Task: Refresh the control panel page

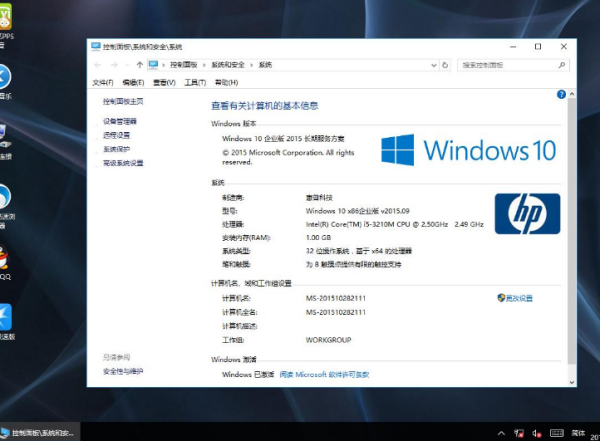Action: tap(445, 65)
